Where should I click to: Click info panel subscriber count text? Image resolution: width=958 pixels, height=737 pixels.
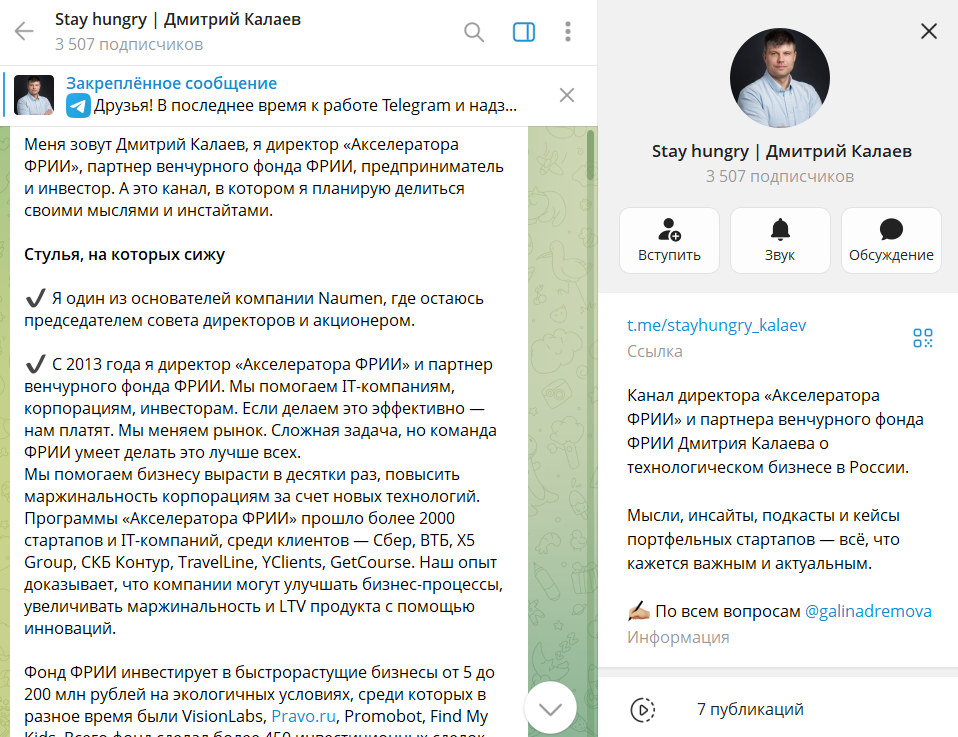[x=780, y=177]
